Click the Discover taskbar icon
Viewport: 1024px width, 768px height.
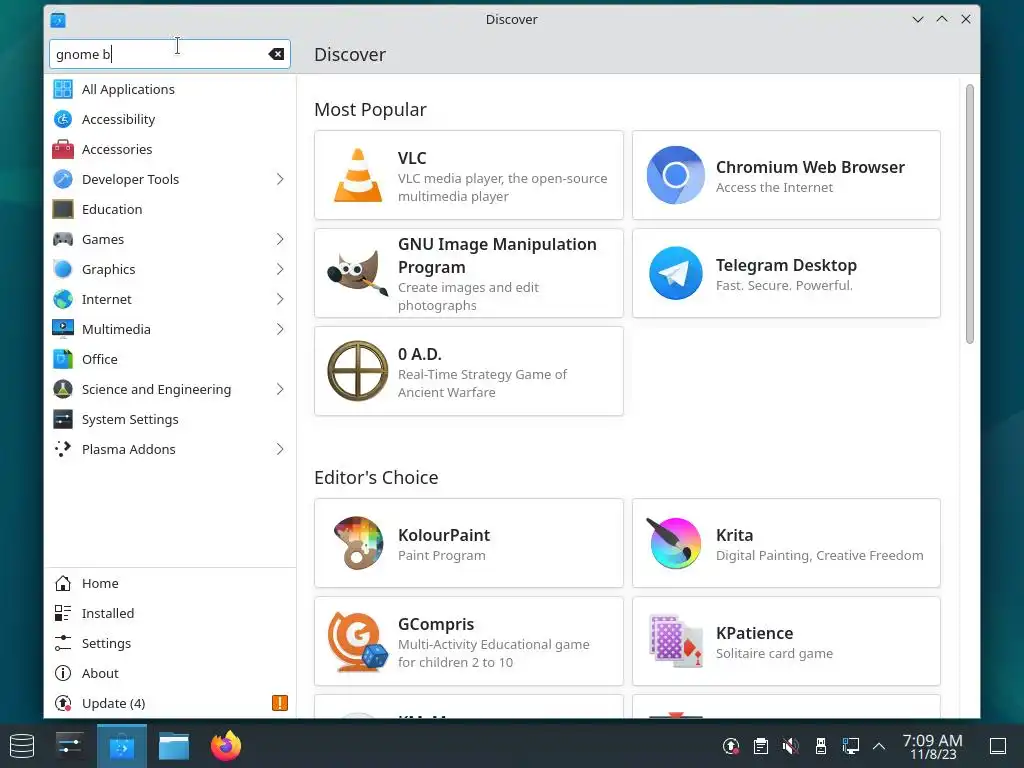121,746
